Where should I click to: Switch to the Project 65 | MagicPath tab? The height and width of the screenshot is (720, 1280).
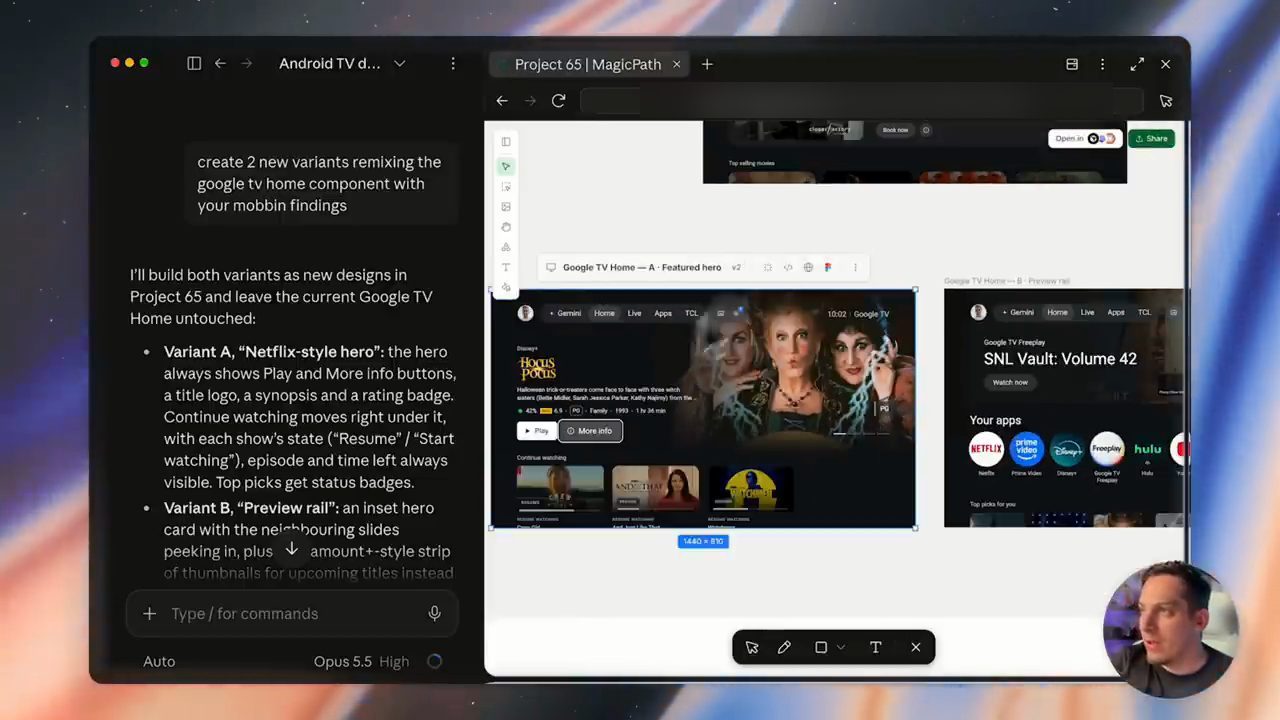[x=588, y=64]
